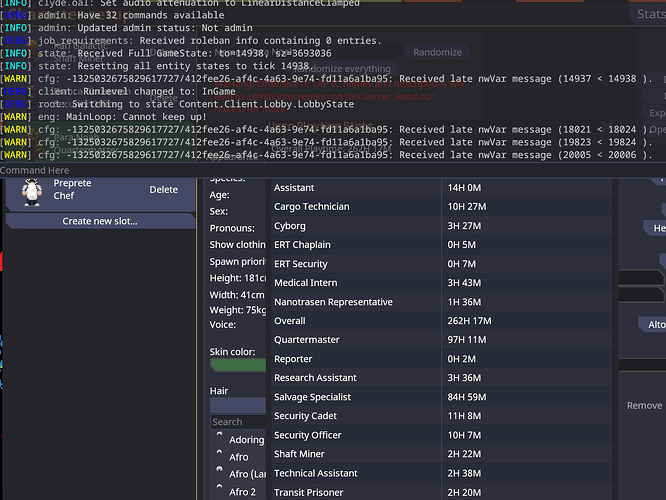Select the Preprete Chef character sprite

(x=32, y=192)
